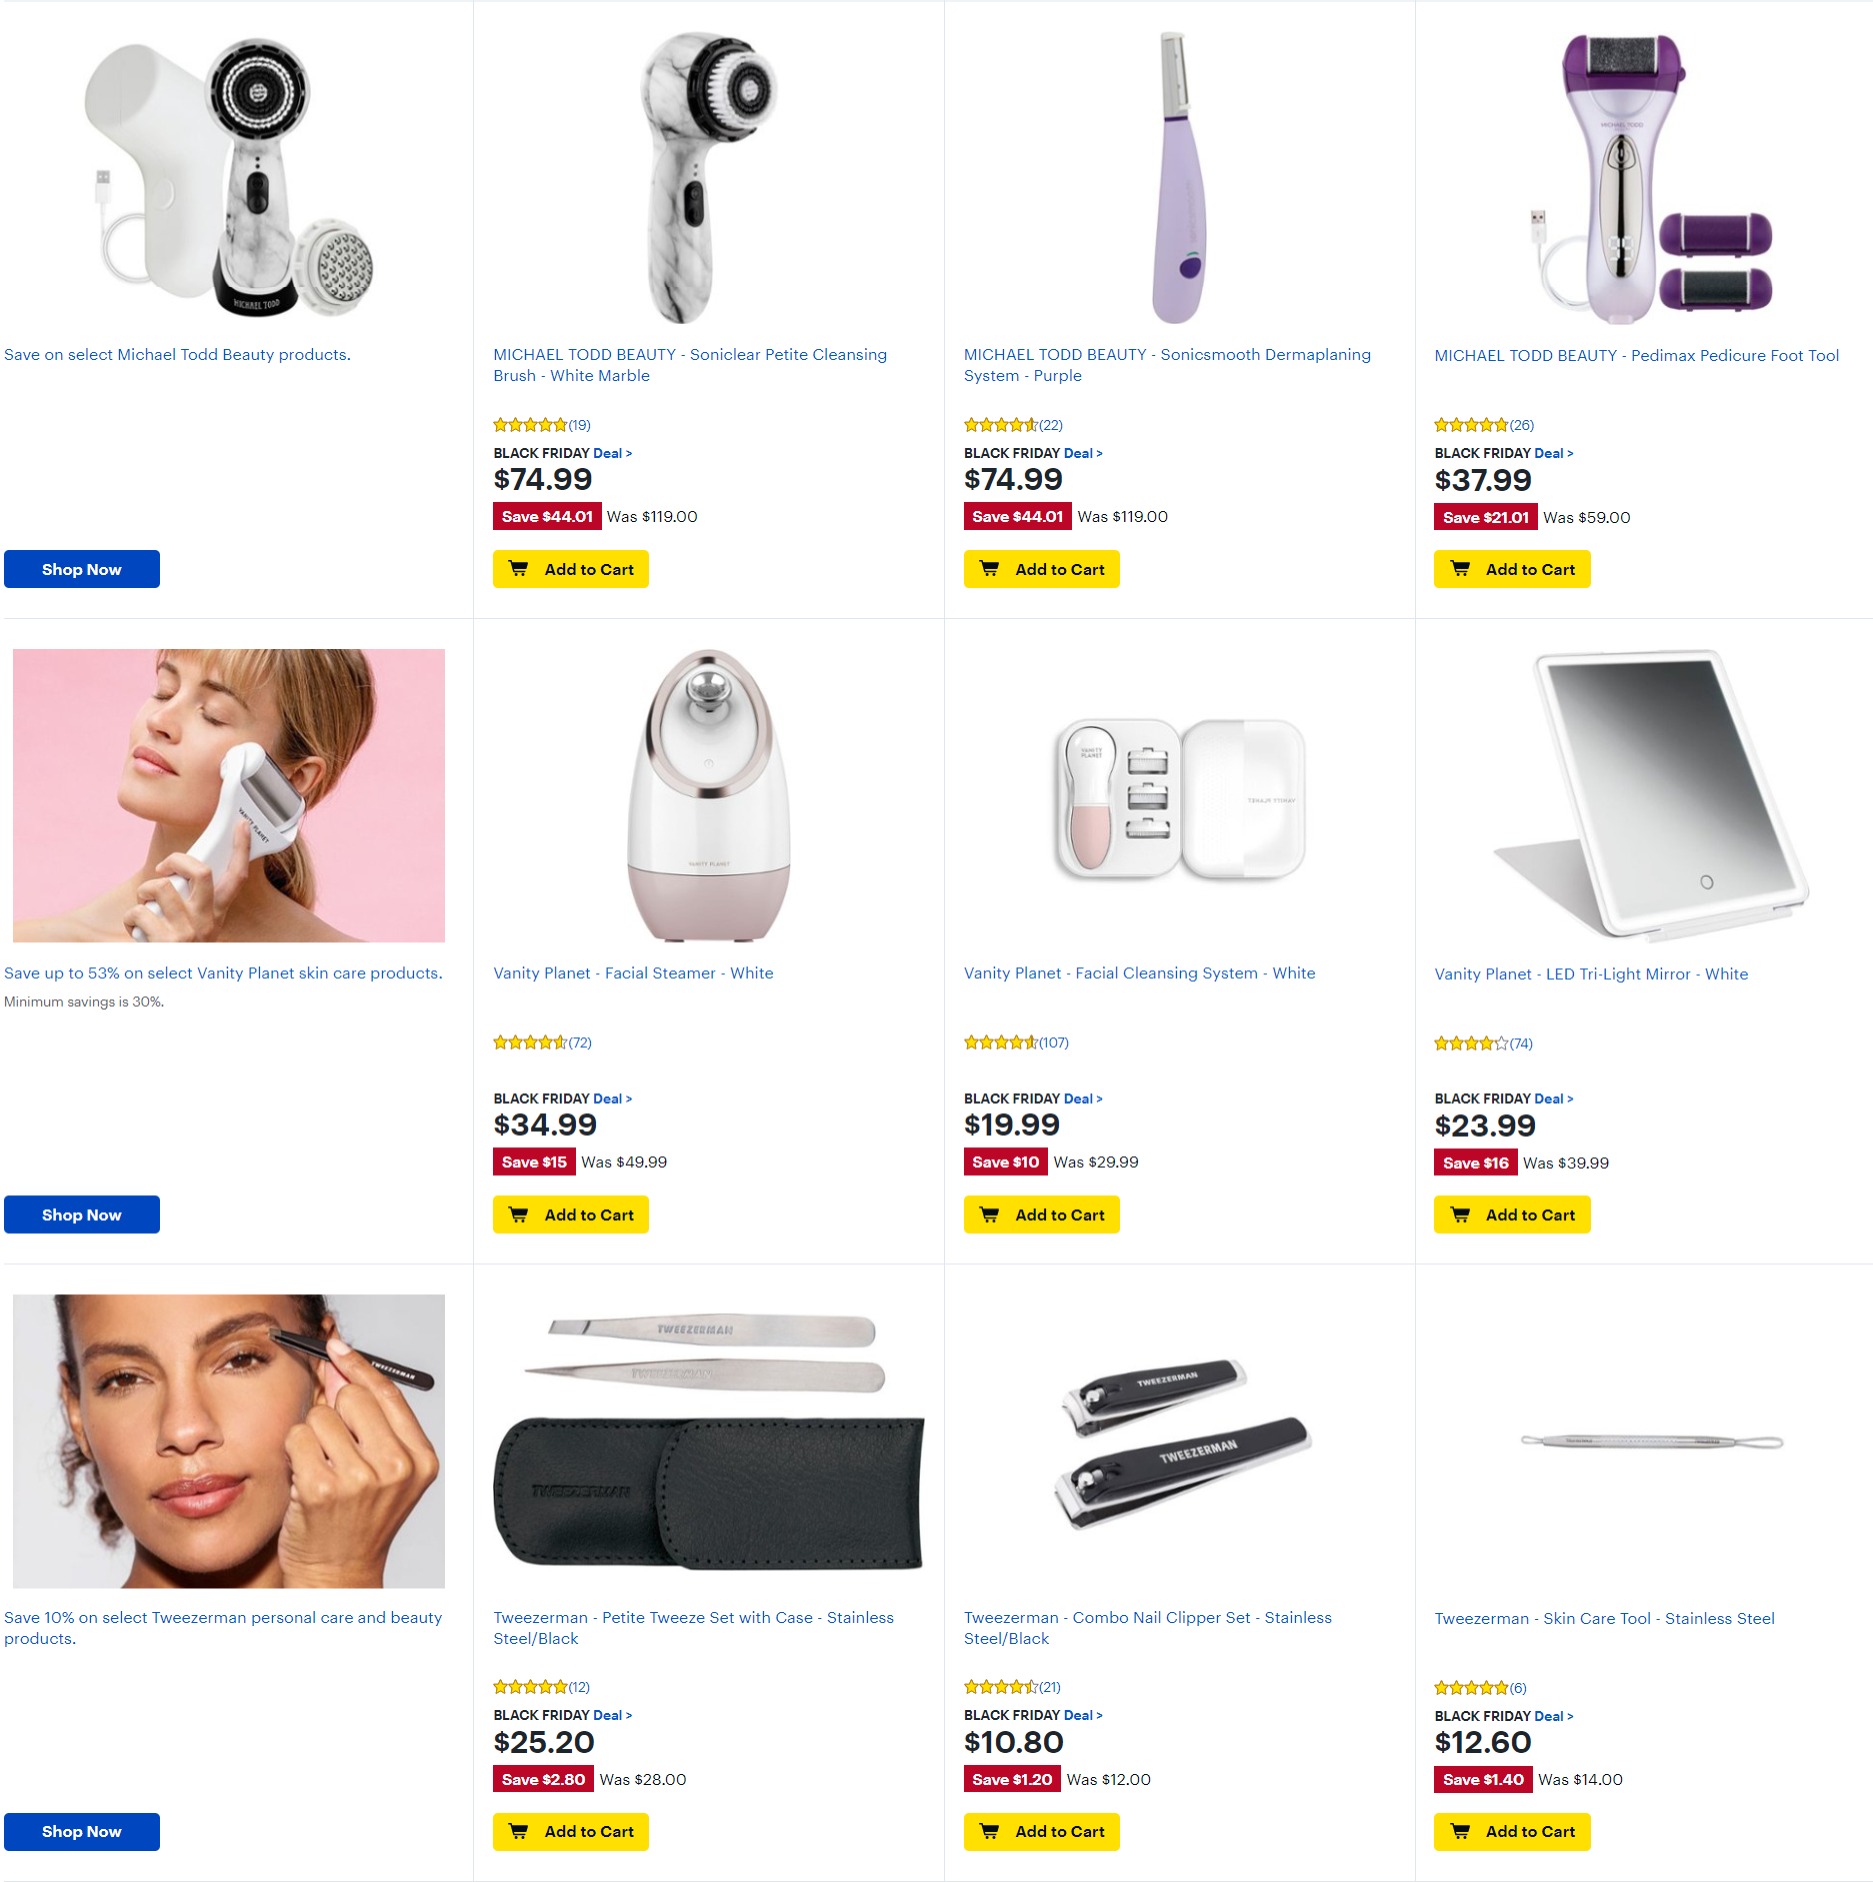Viewport: 1873px width, 1882px height.
Task: Click the Tweezerman Skin Care Tool product image
Action: 1652,1441
